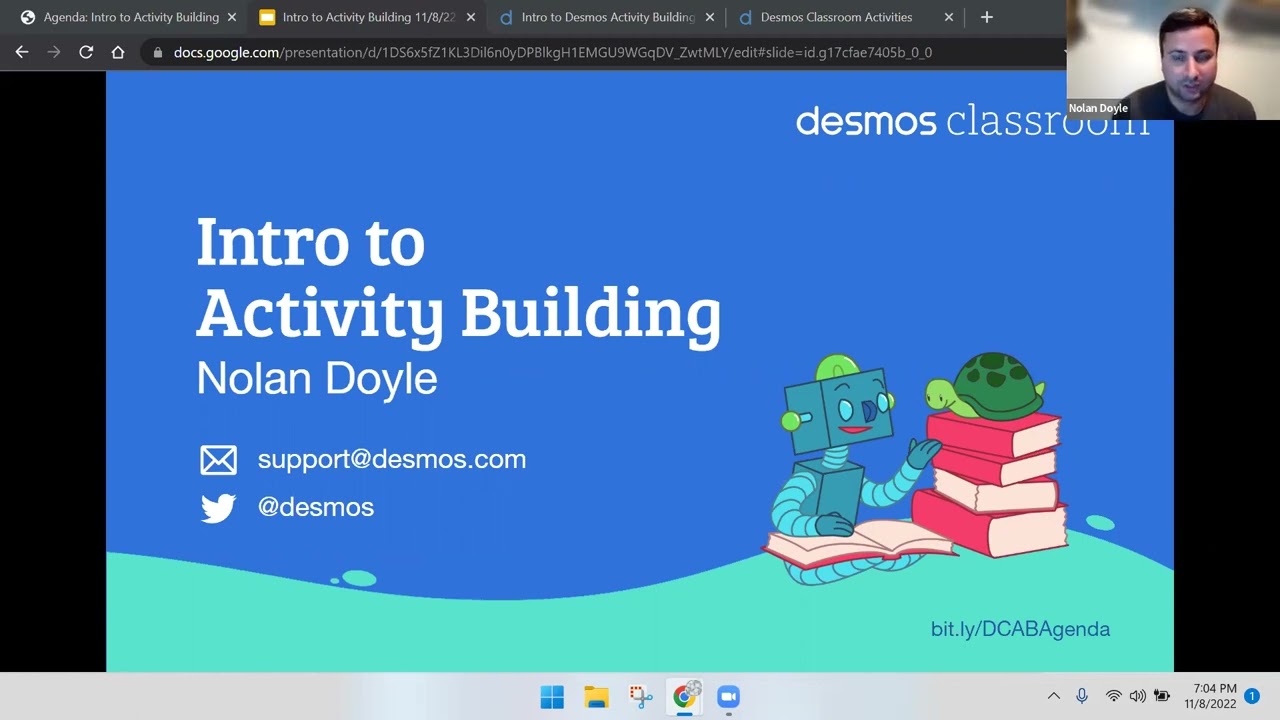Screen dimensions: 1280x720
Task: Open Snipping Tool from the taskbar
Action: [x=640, y=697]
